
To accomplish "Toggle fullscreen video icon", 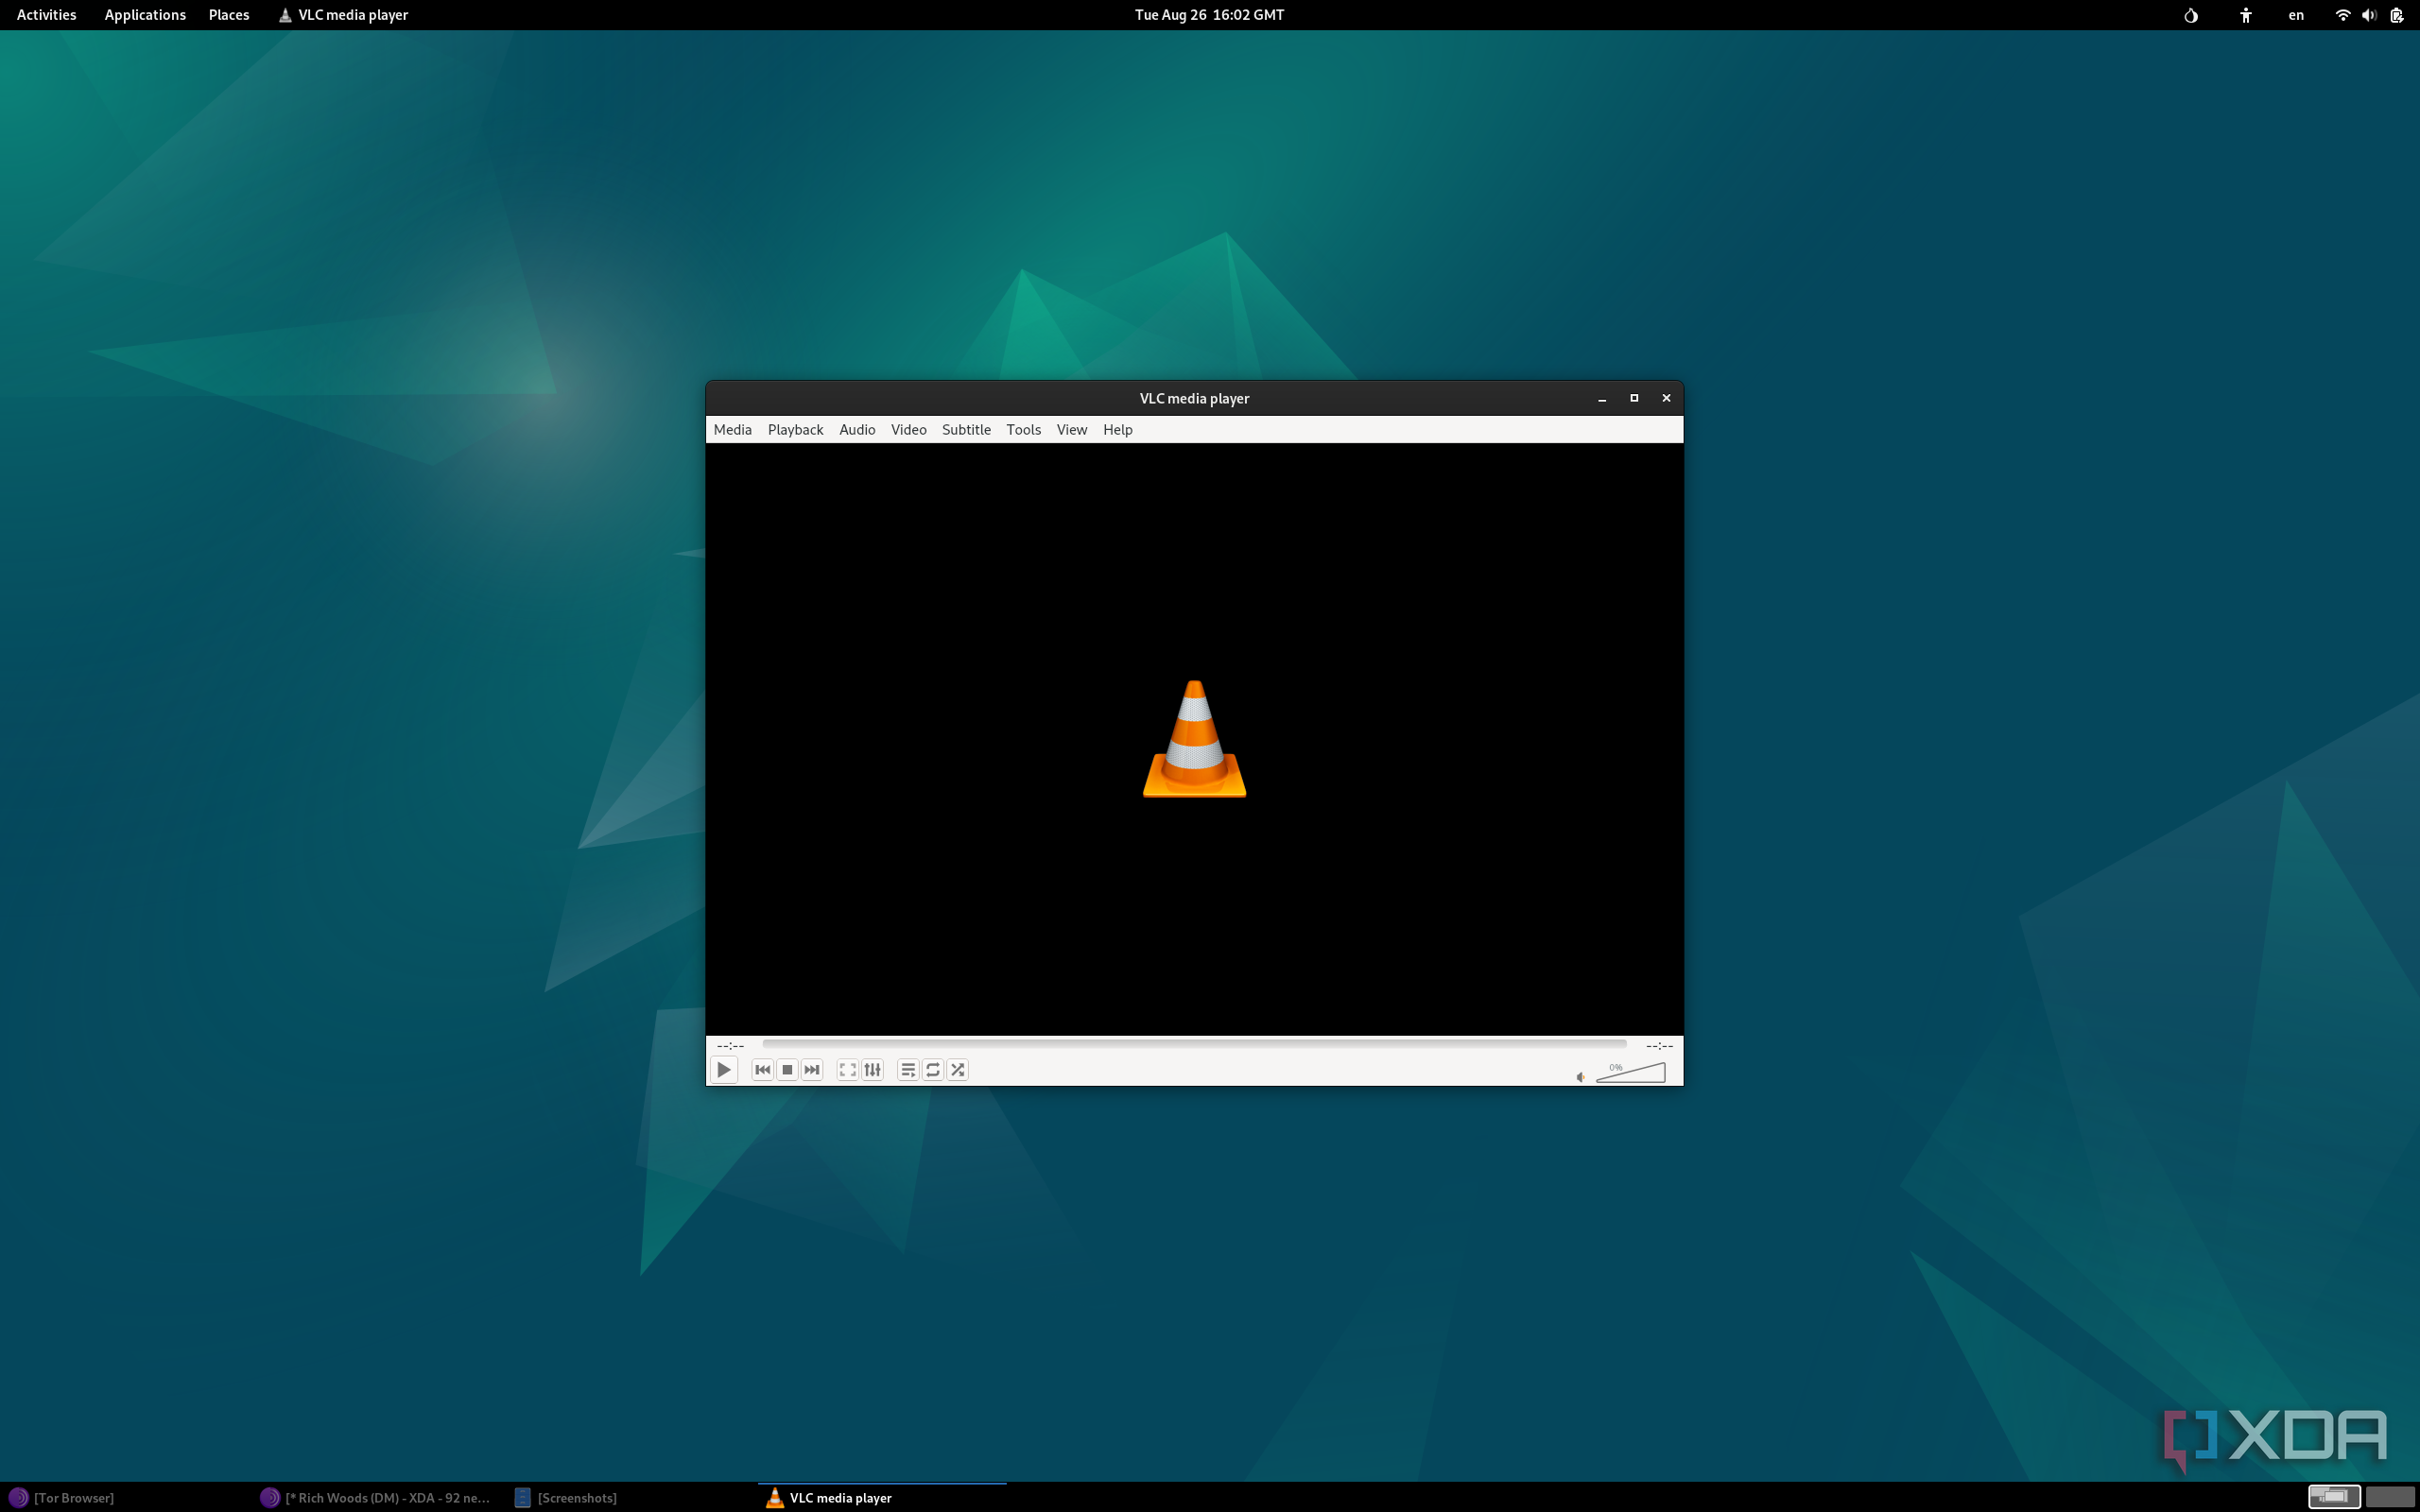I will (847, 1070).
